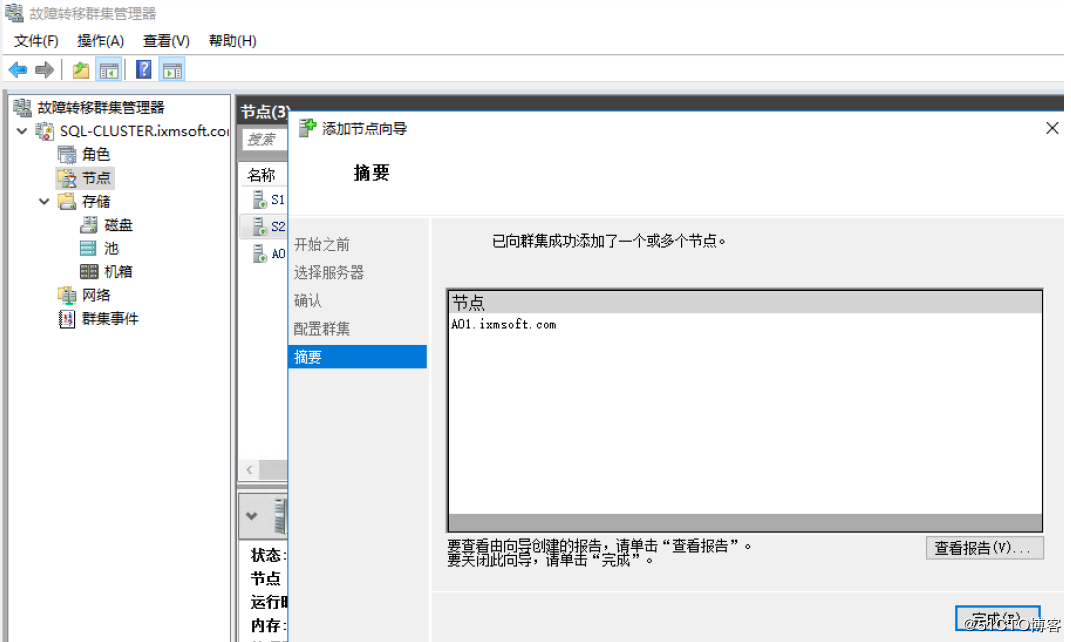Click the 状态 label in details panel
1071x642 pixels.
coord(268,555)
